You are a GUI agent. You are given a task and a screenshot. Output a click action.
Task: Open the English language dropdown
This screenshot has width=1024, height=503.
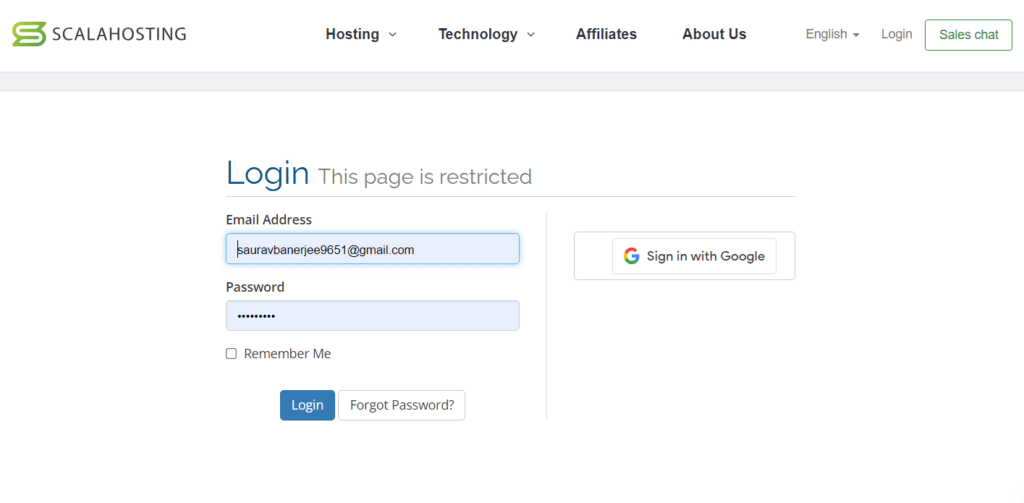[832, 34]
